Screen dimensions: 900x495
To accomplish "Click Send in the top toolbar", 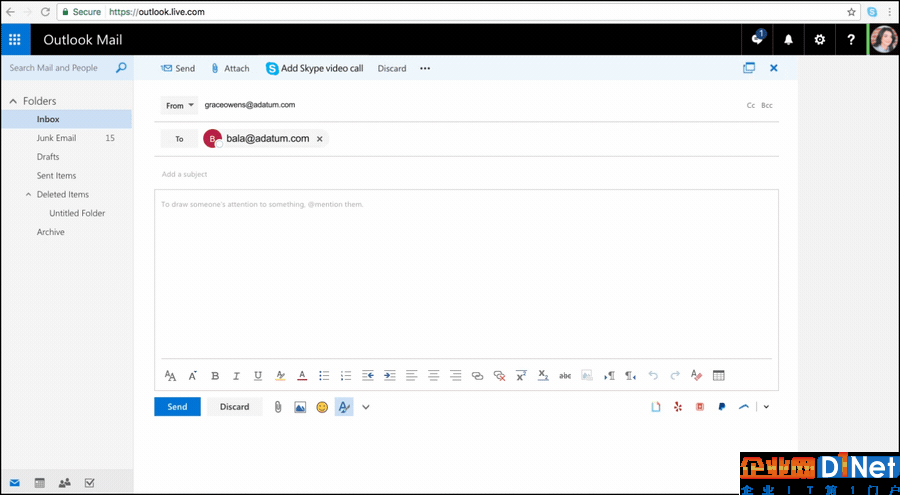I will coord(178,68).
